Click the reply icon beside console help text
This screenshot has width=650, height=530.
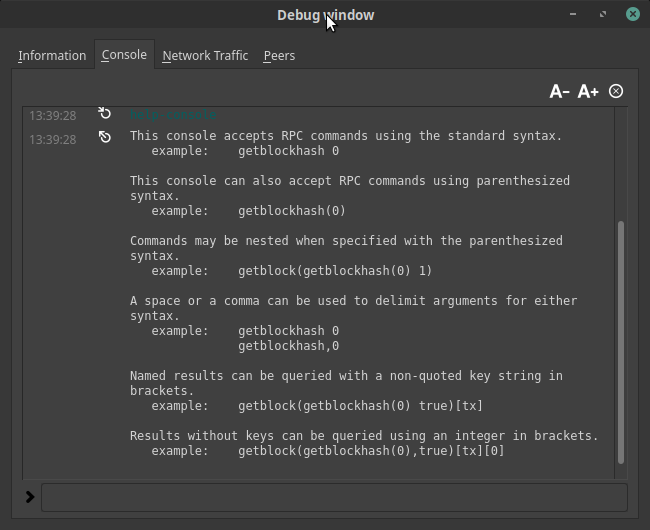[x=105, y=137]
